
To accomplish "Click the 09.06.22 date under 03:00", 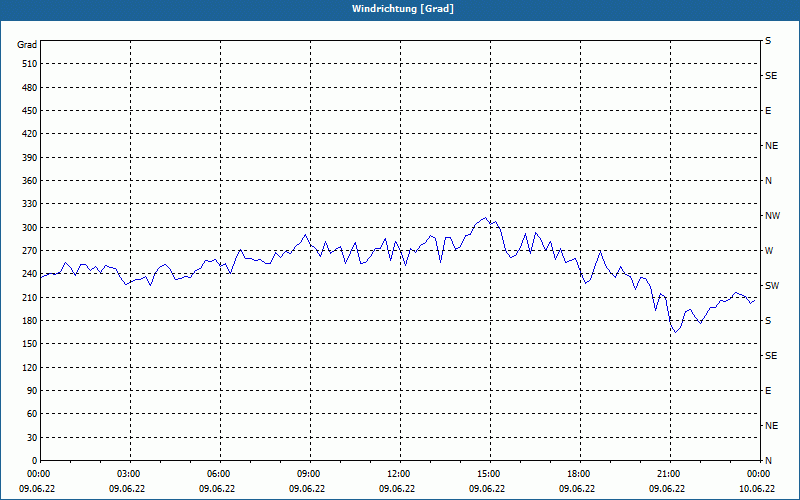I will point(127,489).
